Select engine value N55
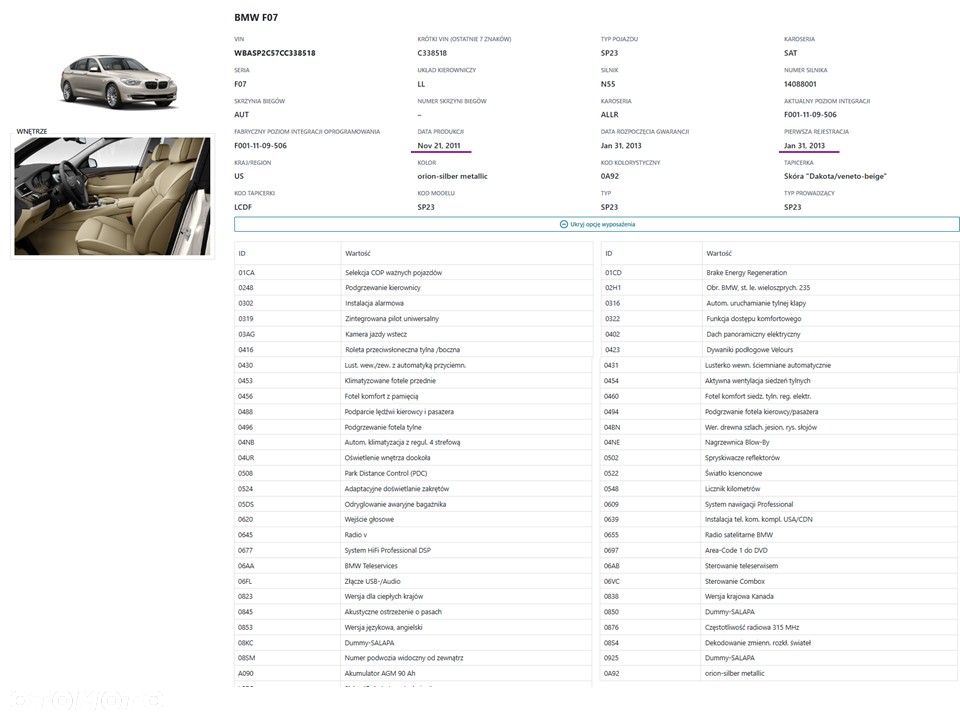The height and width of the screenshot is (720, 960). [x=608, y=84]
